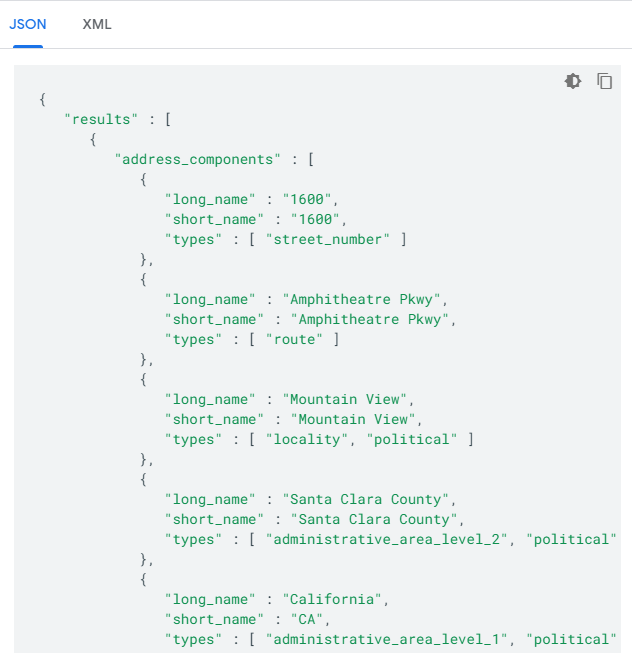
Task: Toggle dark code theme icon
Action: point(573,81)
